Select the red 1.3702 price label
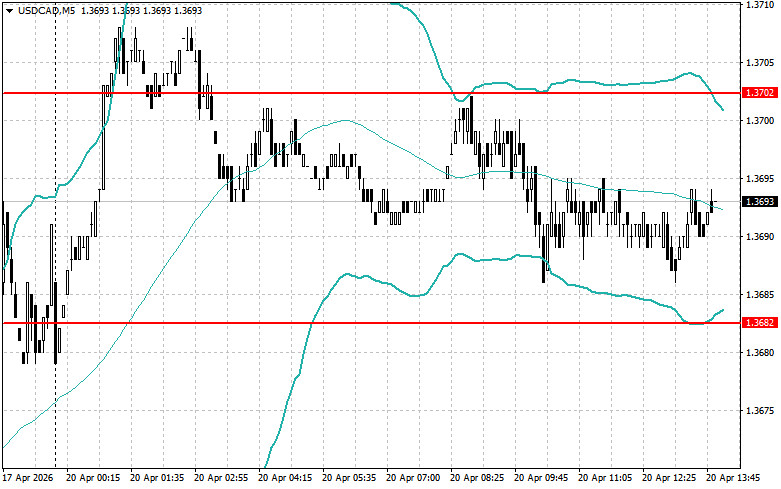The height and width of the screenshot is (489, 781). click(760, 93)
